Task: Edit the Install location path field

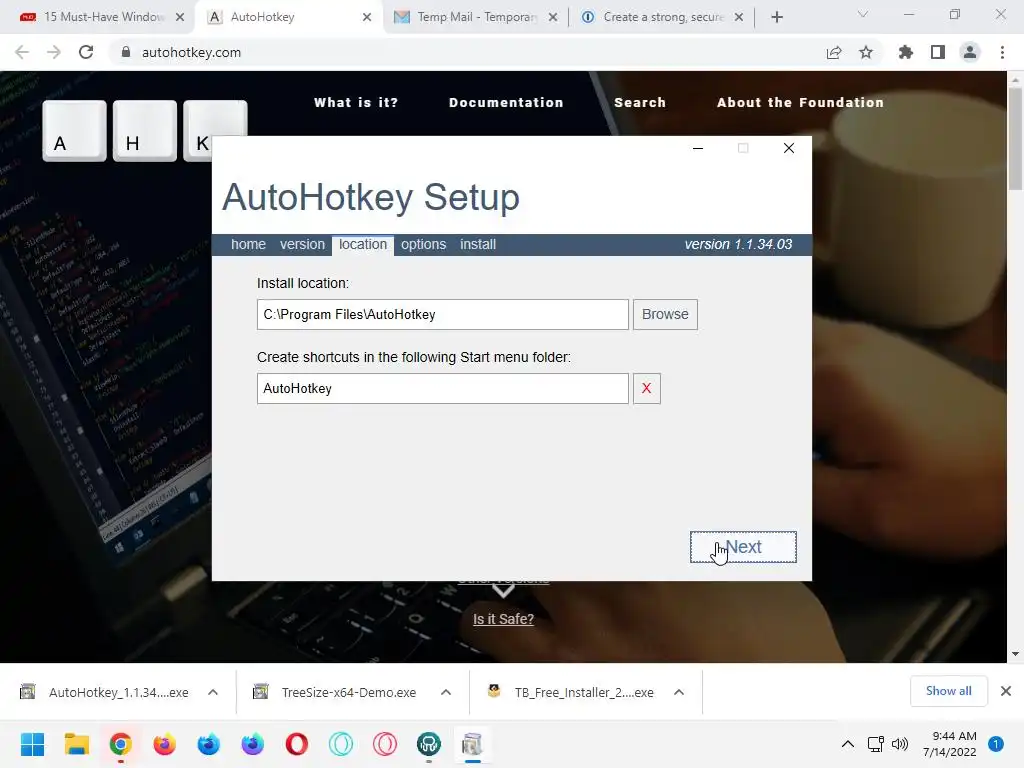Action: (443, 315)
